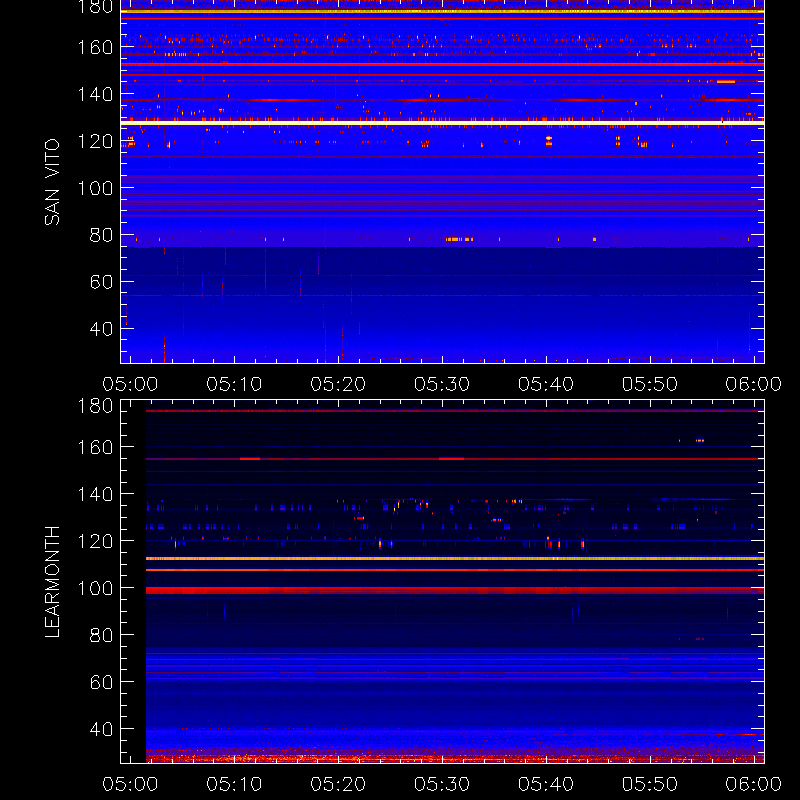
Task: Click San Vito's 80 frequency label
Action: pyautogui.click(x=101, y=235)
